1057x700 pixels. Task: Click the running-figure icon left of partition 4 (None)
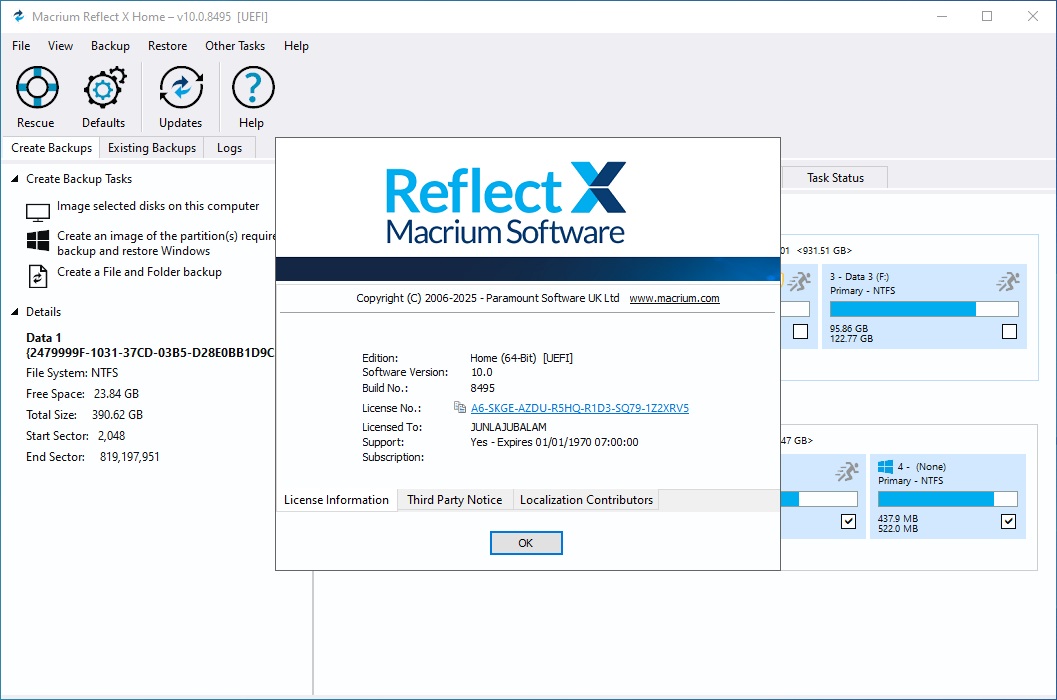[x=847, y=471]
